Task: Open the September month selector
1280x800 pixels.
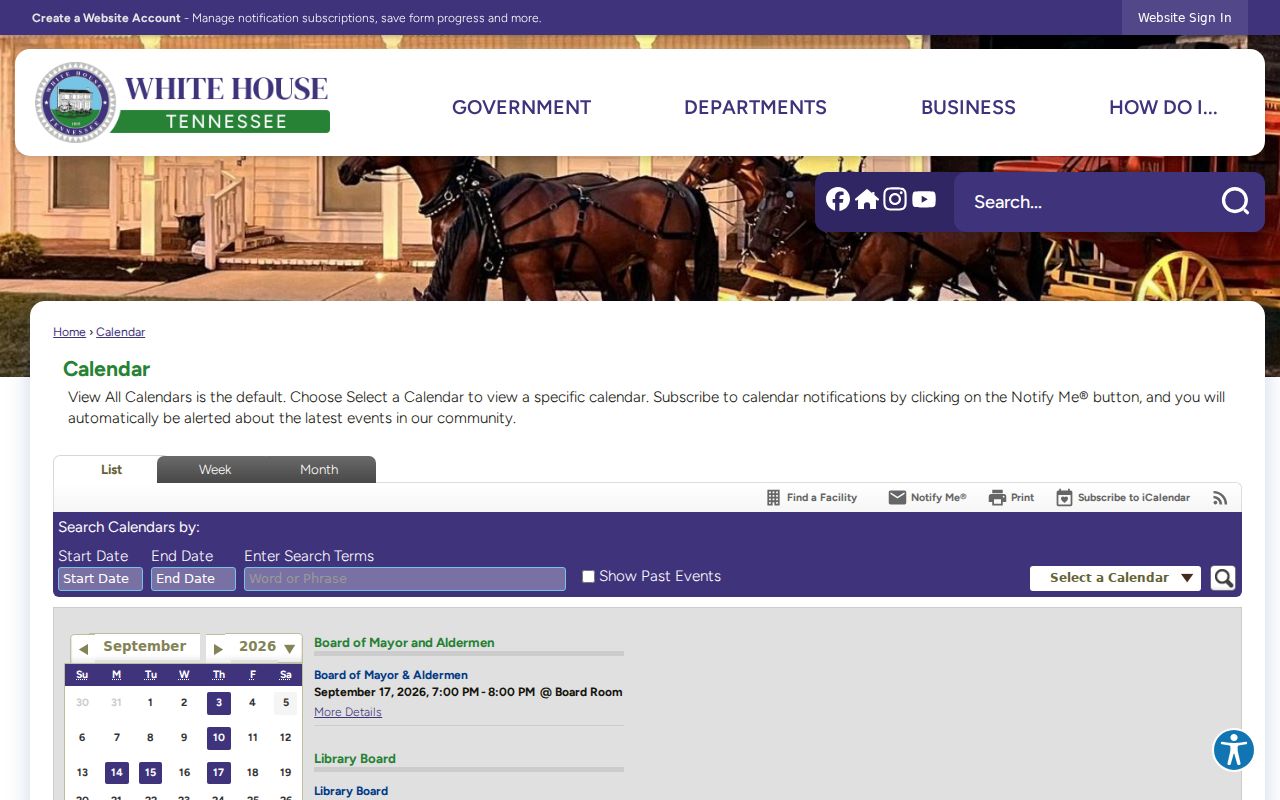Action: point(145,647)
